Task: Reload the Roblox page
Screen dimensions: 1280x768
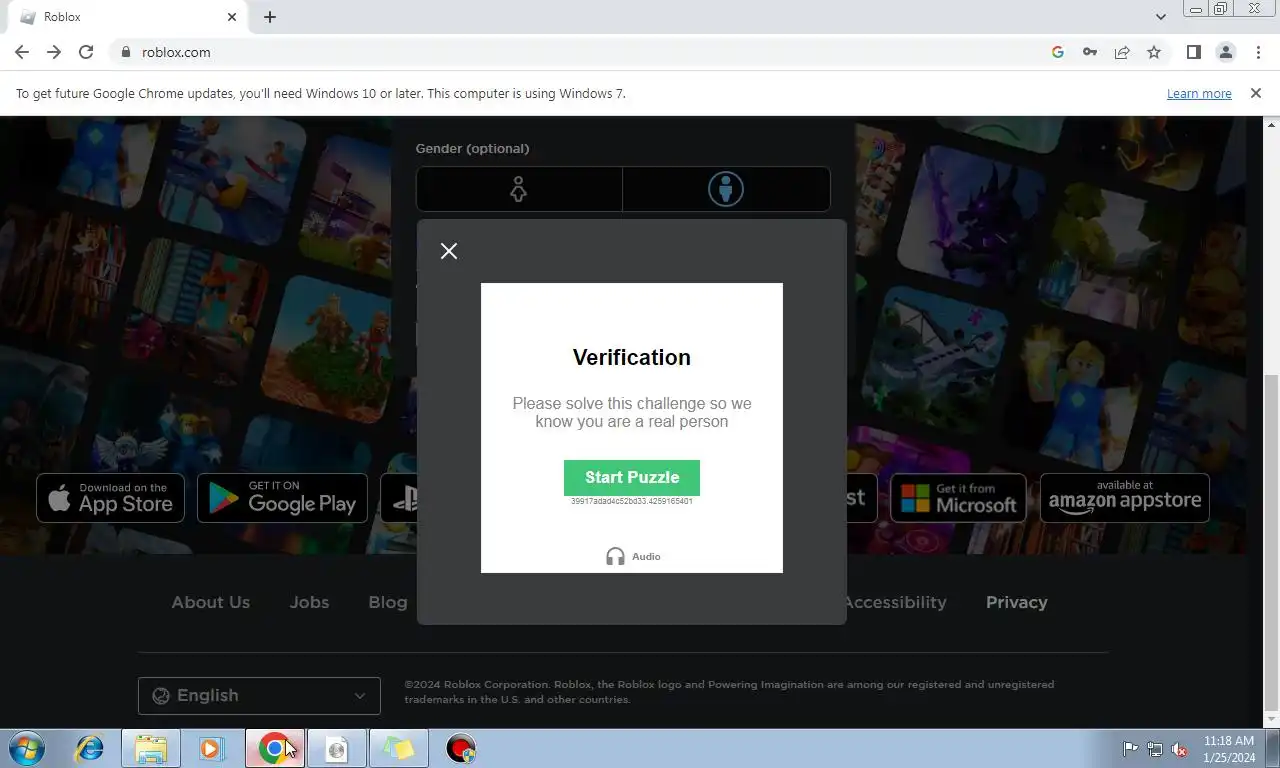Action: pyautogui.click(x=86, y=52)
